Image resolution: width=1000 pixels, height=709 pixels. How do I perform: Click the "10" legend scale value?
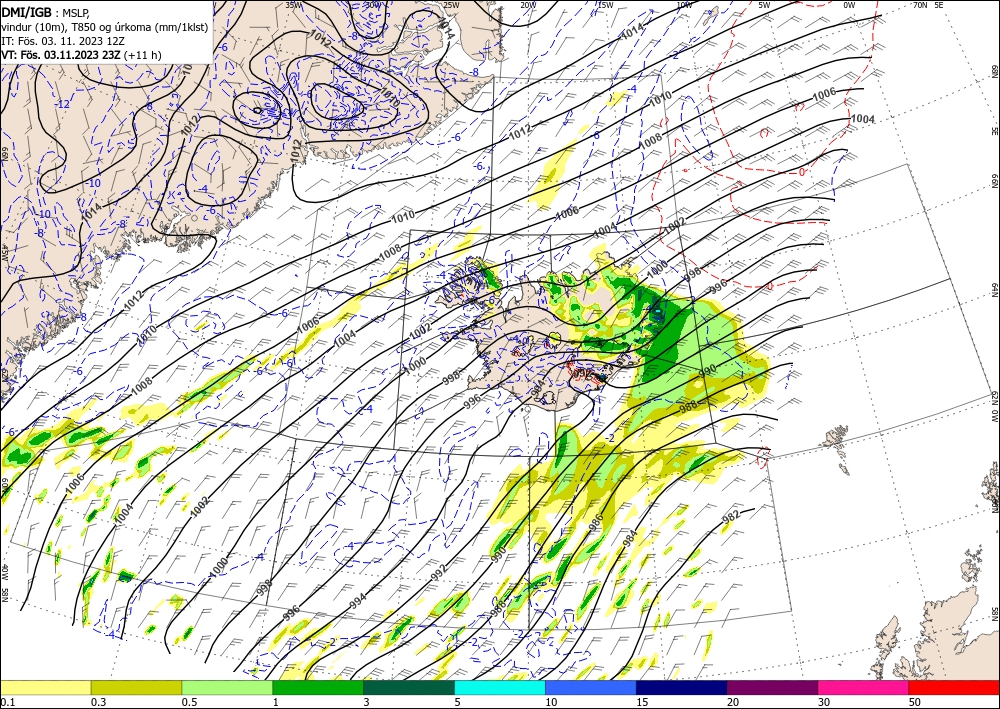(x=551, y=702)
